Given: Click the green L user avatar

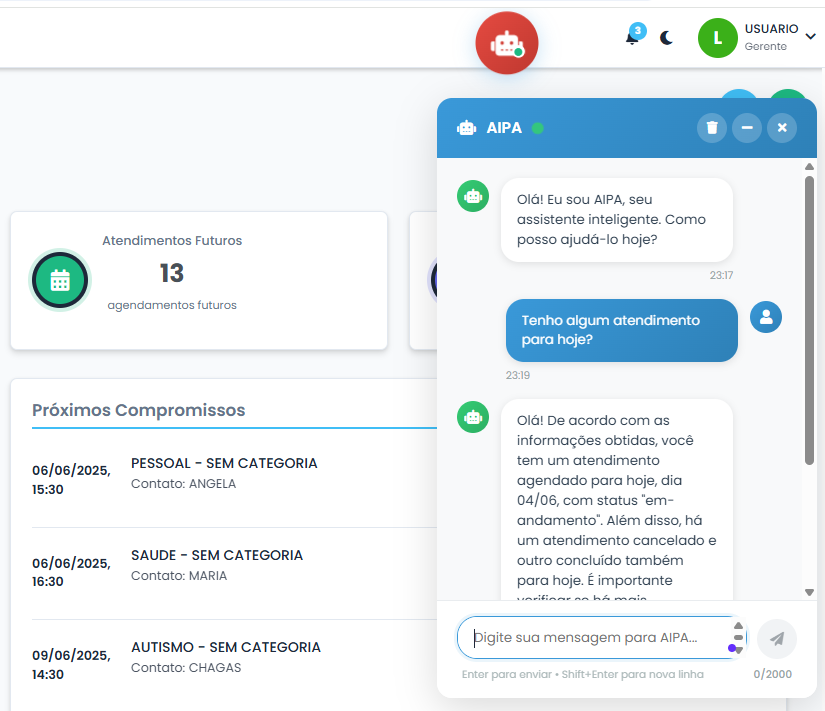Looking at the screenshot, I should (716, 38).
